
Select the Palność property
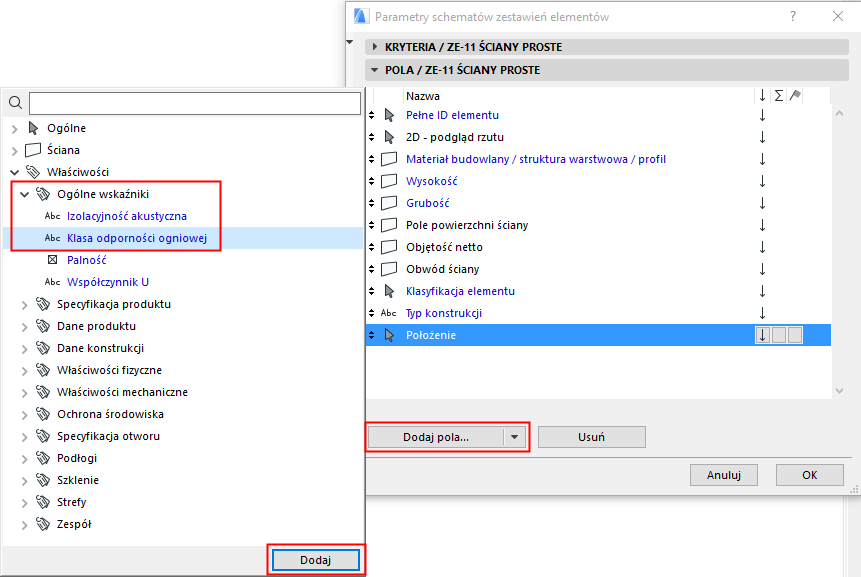click(x=87, y=260)
